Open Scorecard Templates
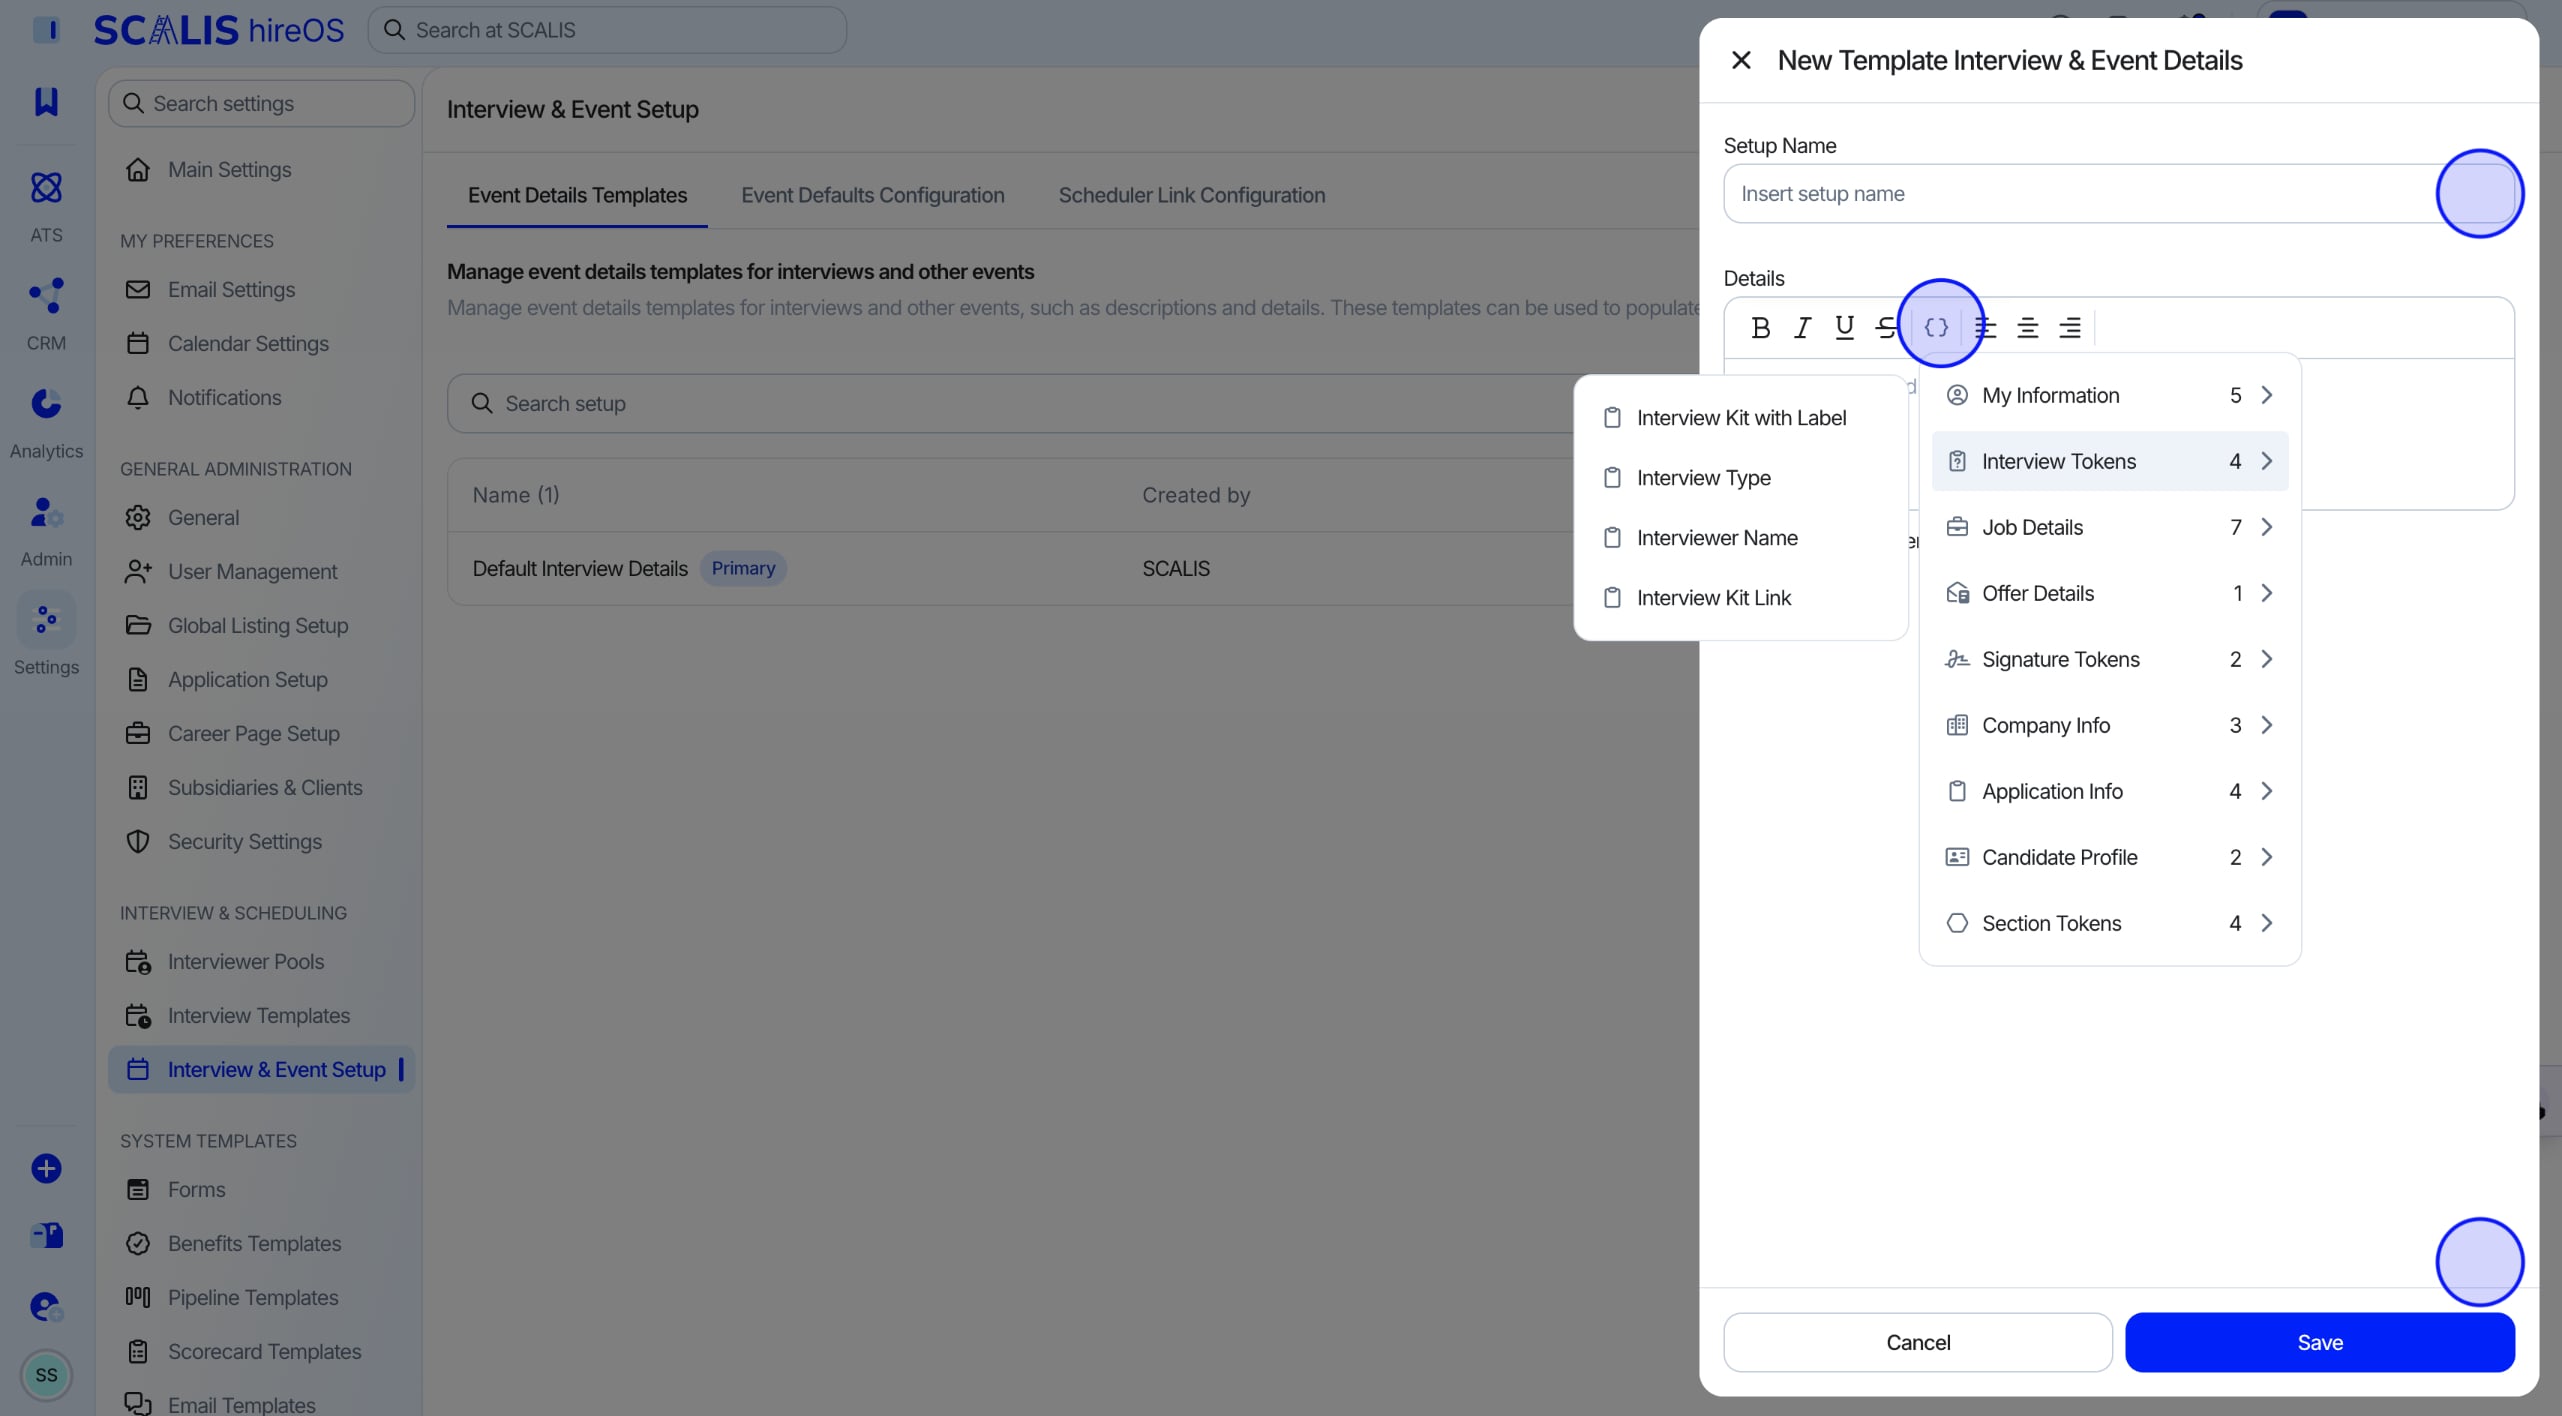 coord(261,1351)
